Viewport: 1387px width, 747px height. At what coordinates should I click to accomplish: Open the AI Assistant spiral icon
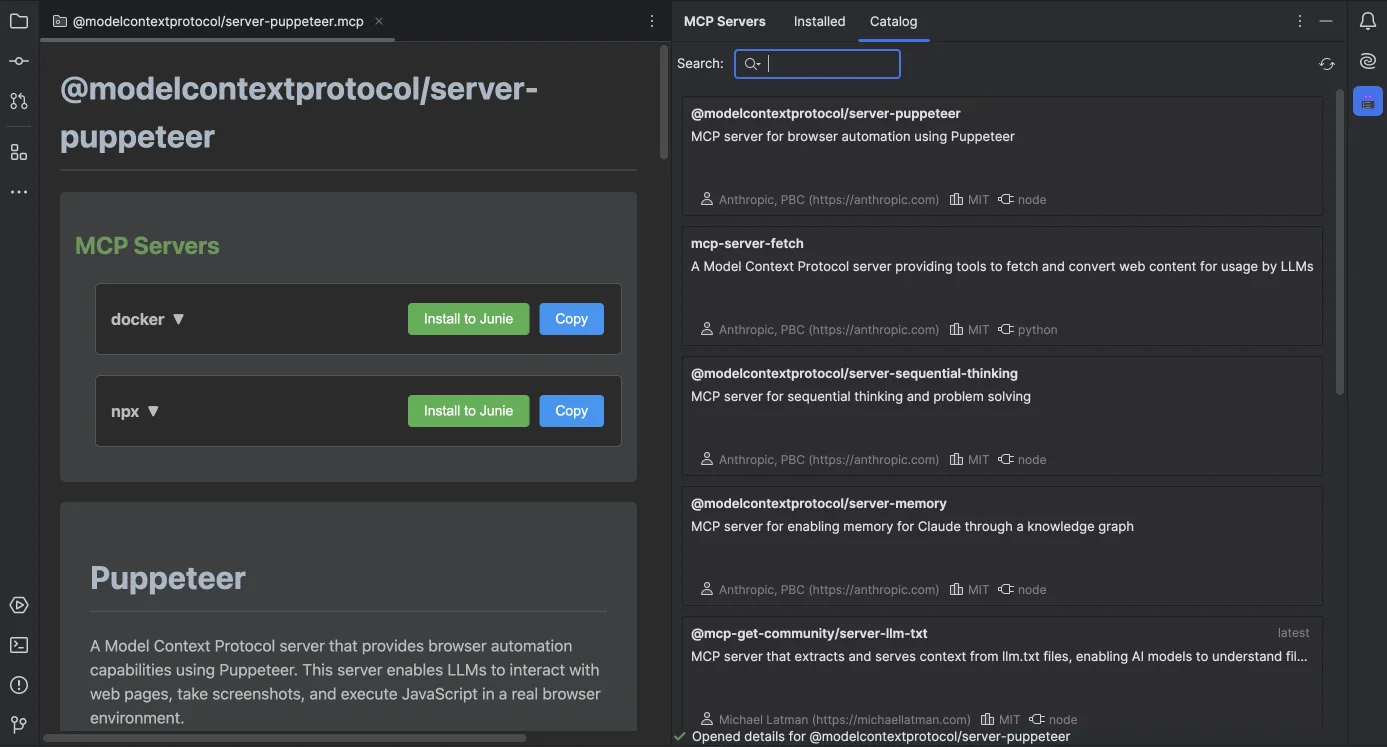(x=1368, y=61)
